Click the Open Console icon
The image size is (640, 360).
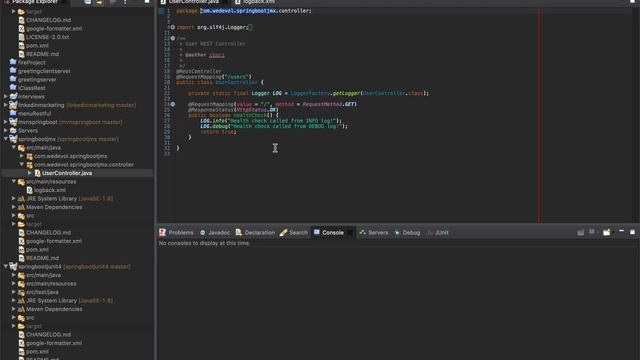click(607, 232)
